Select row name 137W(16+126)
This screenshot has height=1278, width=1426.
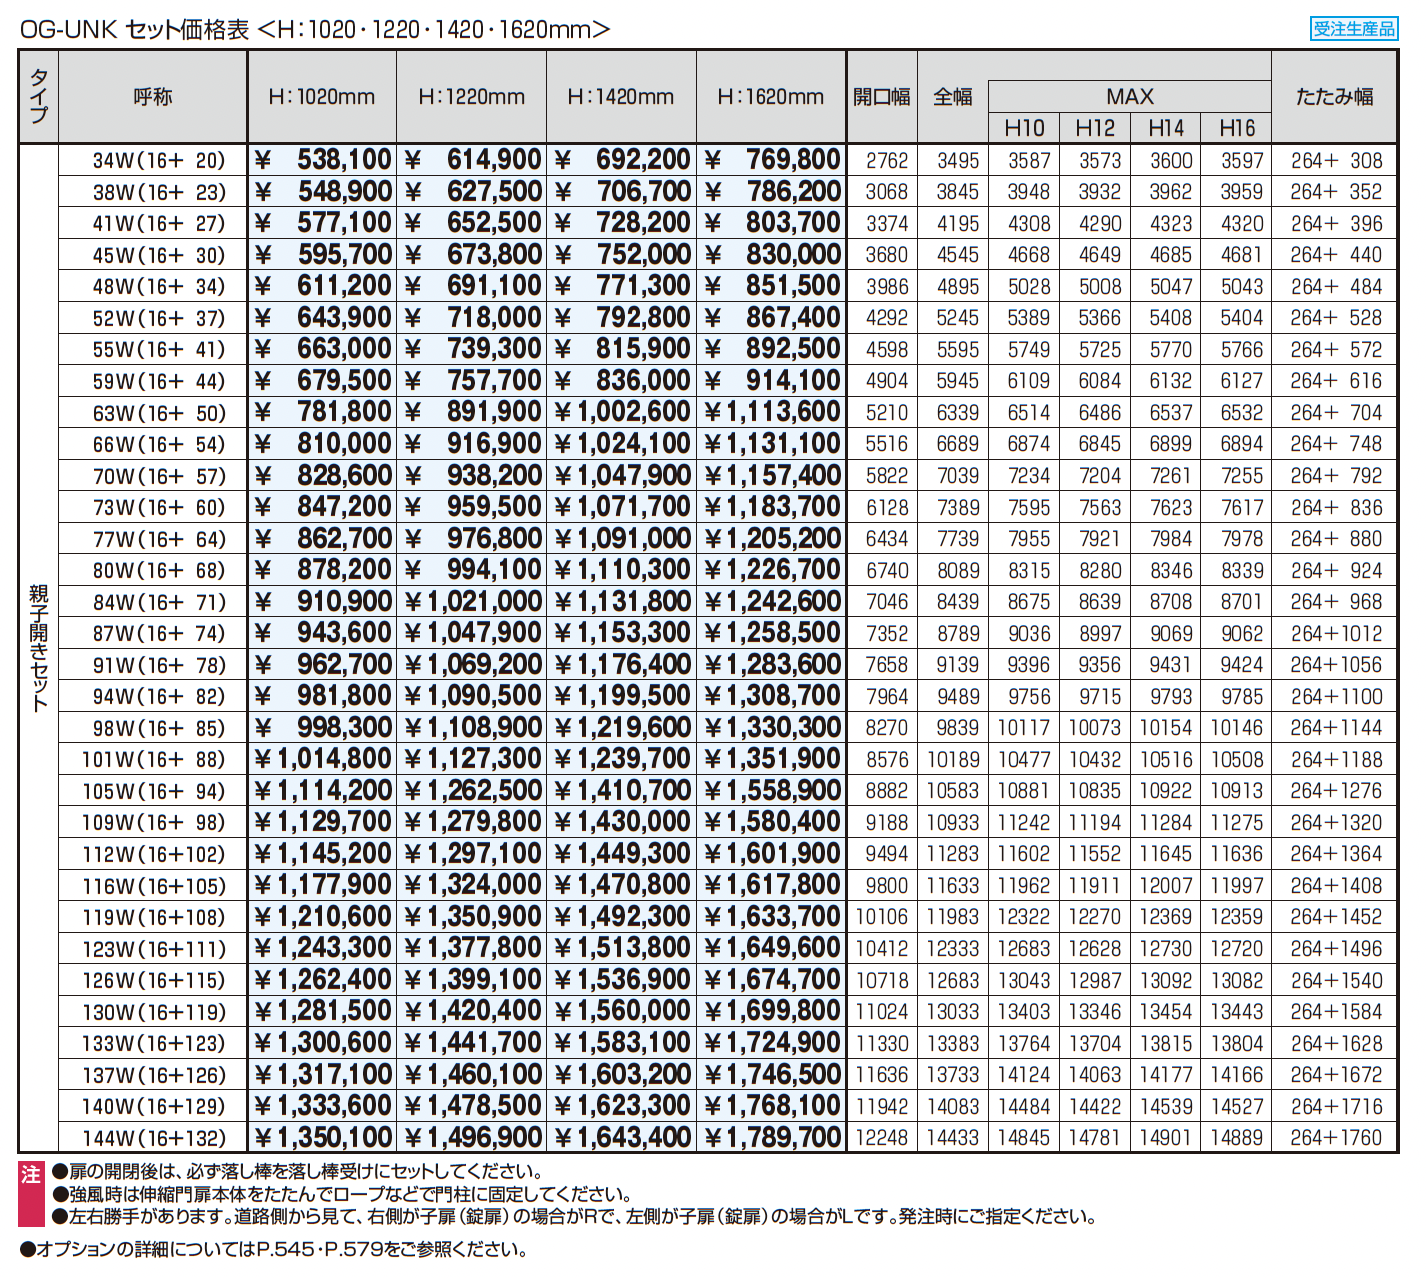[x=154, y=1075]
